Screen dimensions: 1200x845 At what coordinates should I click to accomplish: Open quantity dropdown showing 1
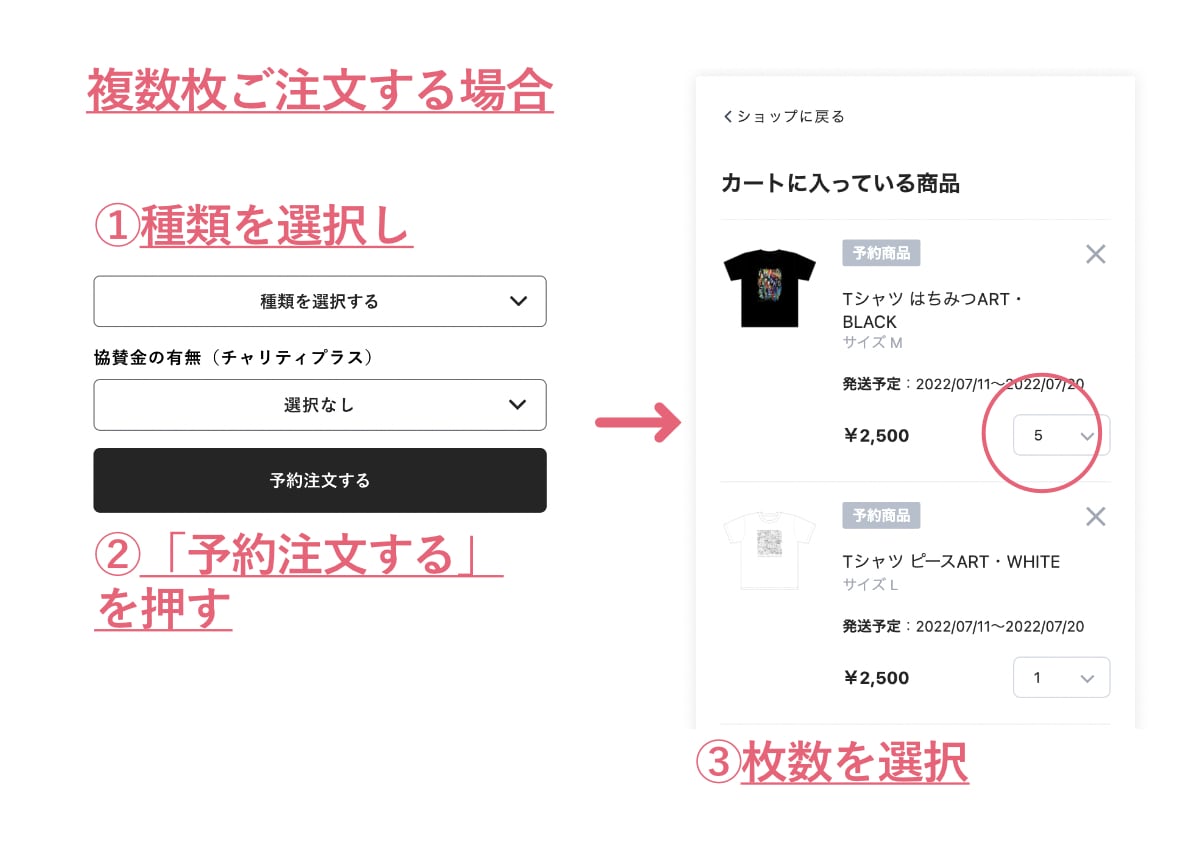(x=1060, y=678)
